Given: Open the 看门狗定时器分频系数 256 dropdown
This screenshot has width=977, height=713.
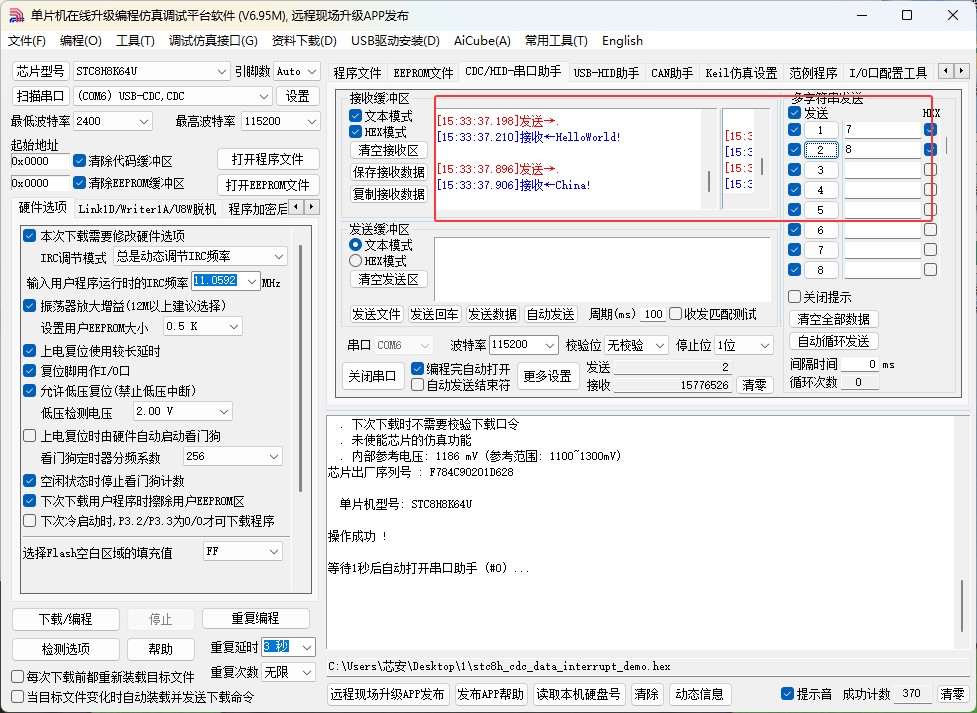Looking at the screenshot, I should (274, 457).
